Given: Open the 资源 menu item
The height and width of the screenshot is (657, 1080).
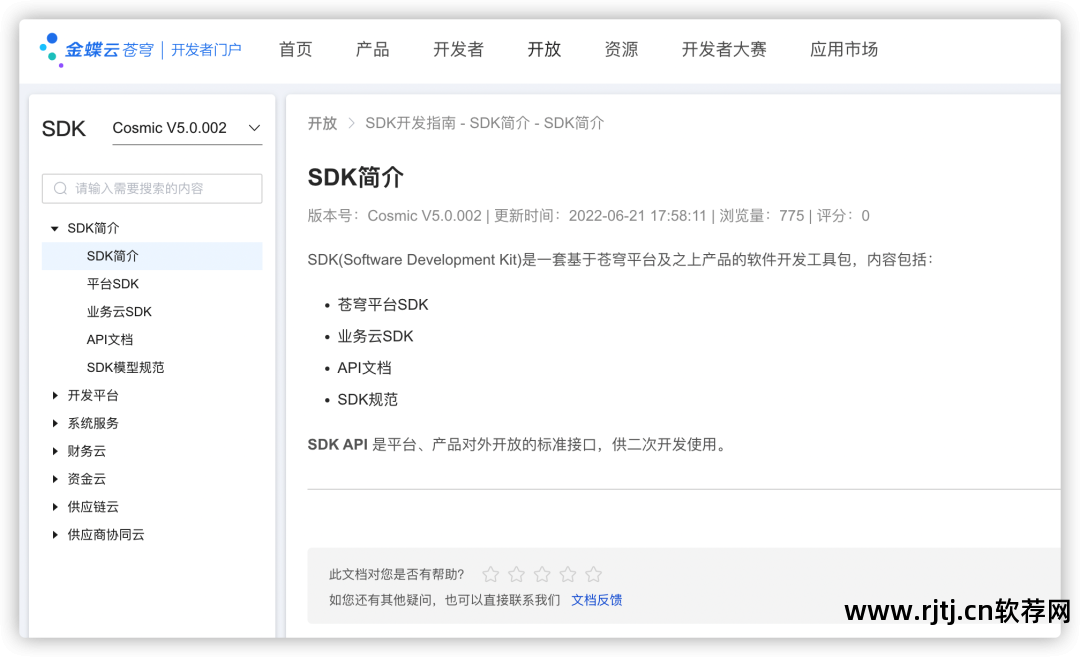Looking at the screenshot, I should tap(621, 50).
